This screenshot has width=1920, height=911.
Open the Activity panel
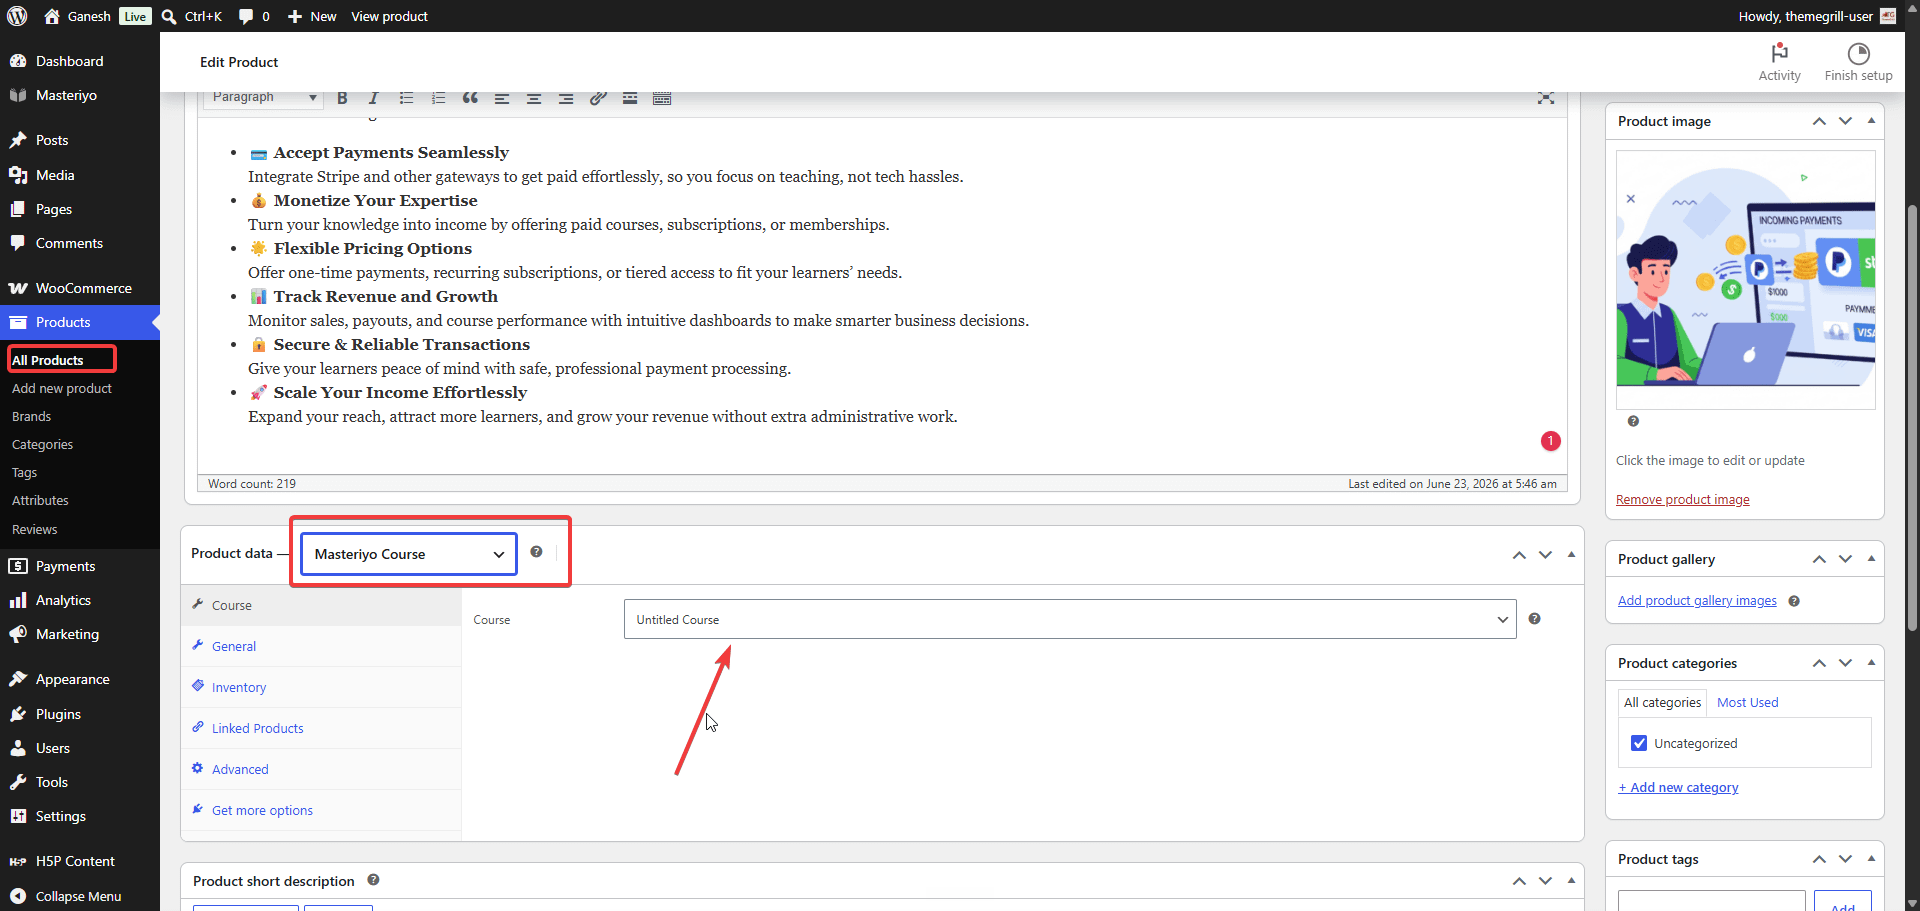[1779, 62]
